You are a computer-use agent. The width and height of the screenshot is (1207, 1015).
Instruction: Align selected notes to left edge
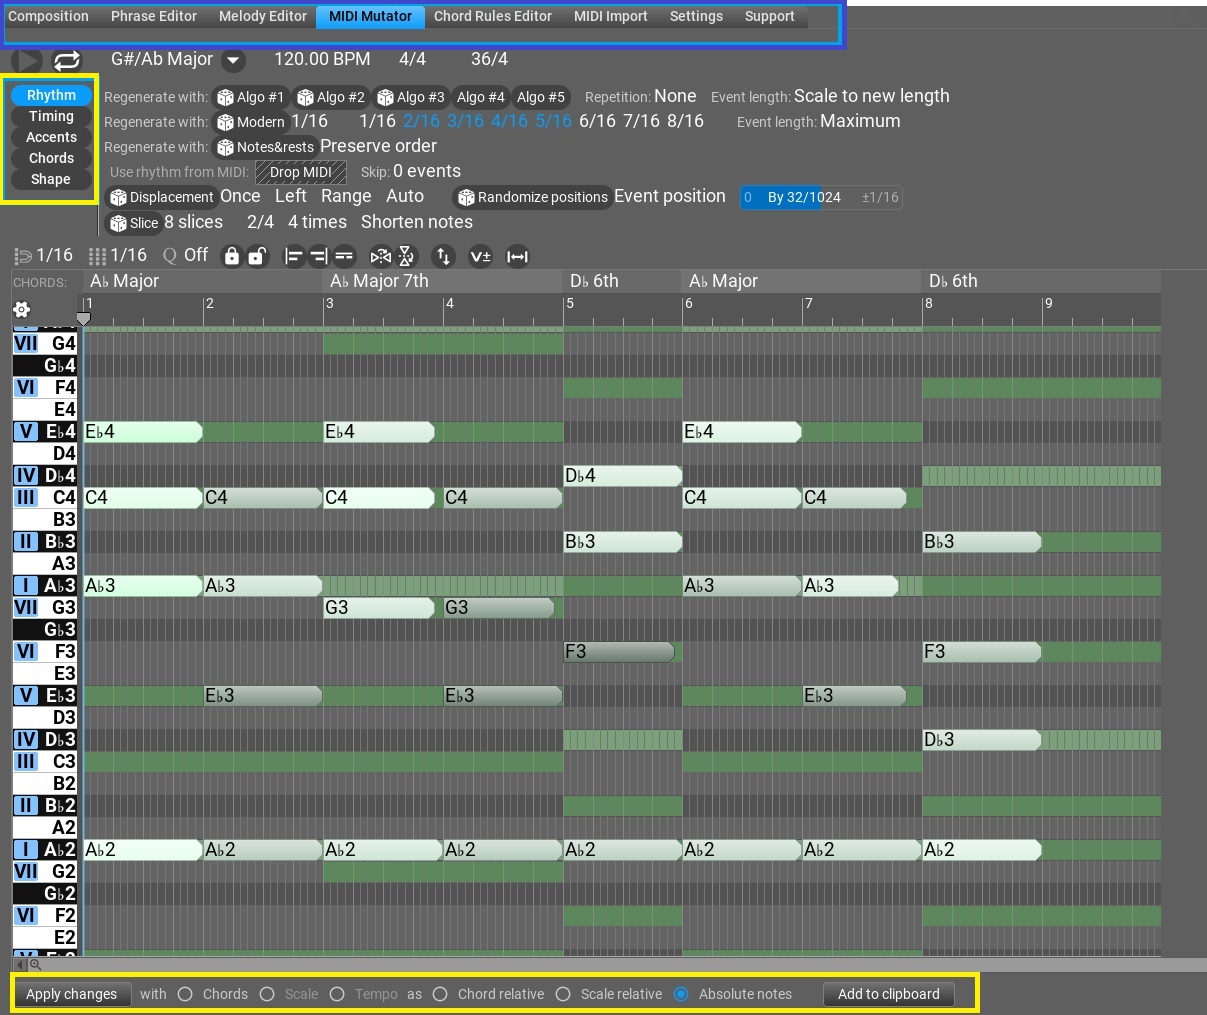point(294,256)
